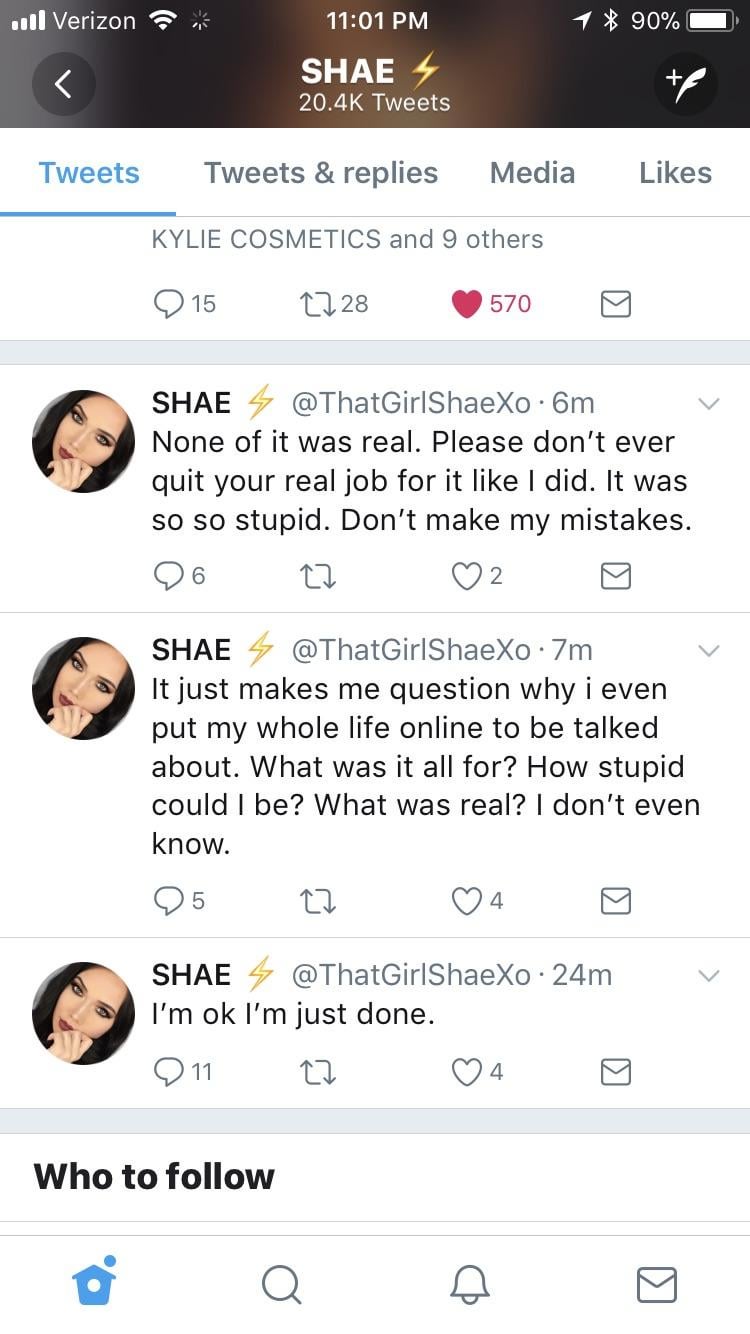The height and width of the screenshot is (1334, 750).
Task: Open the Likes tab
Action: click(675, 173)
